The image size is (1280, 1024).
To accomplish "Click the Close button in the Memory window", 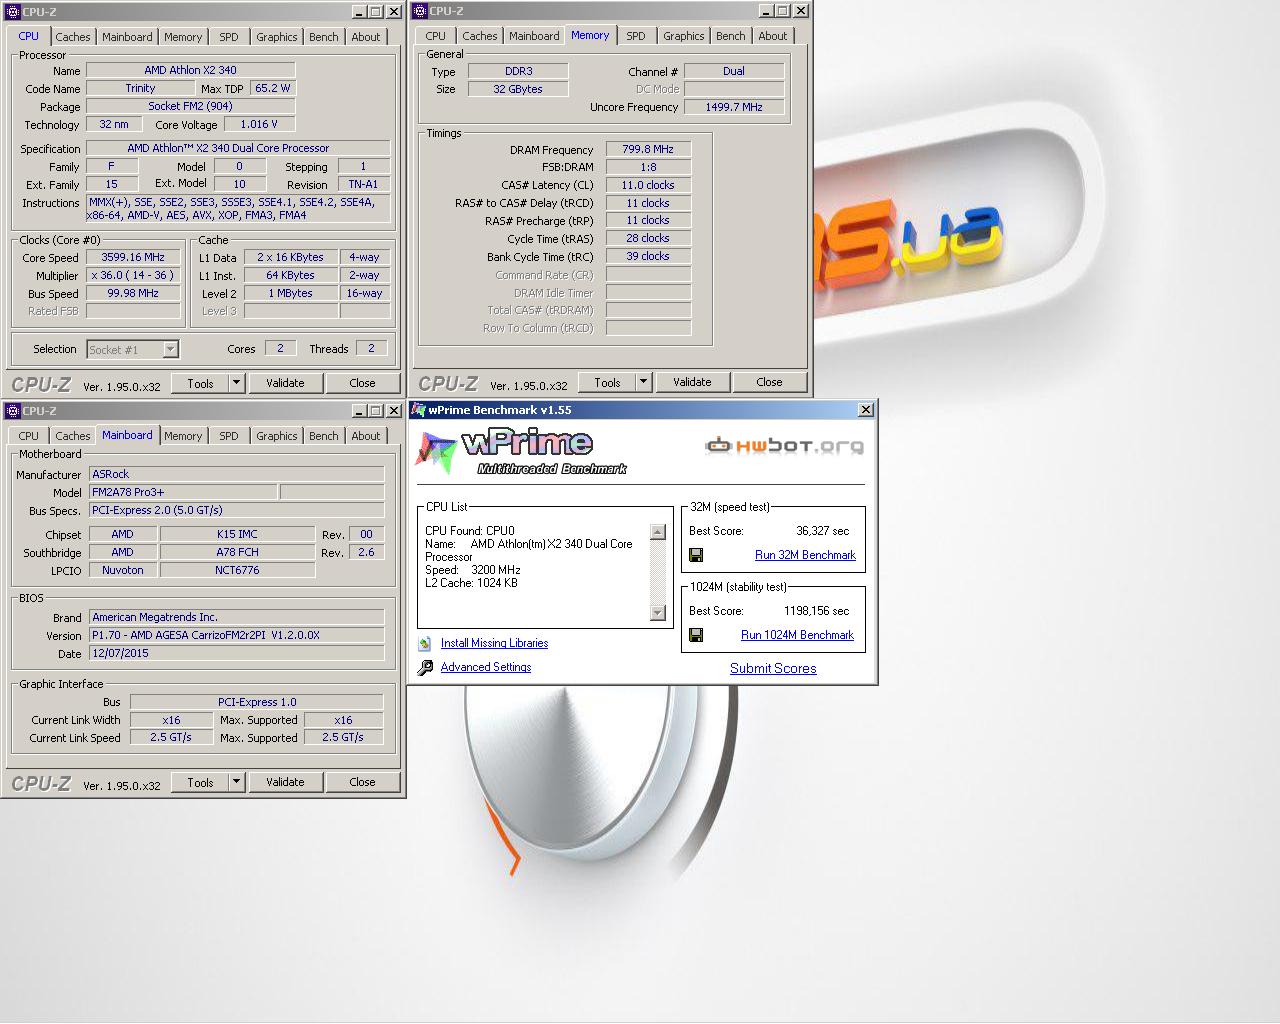I will tap(769, 382).
